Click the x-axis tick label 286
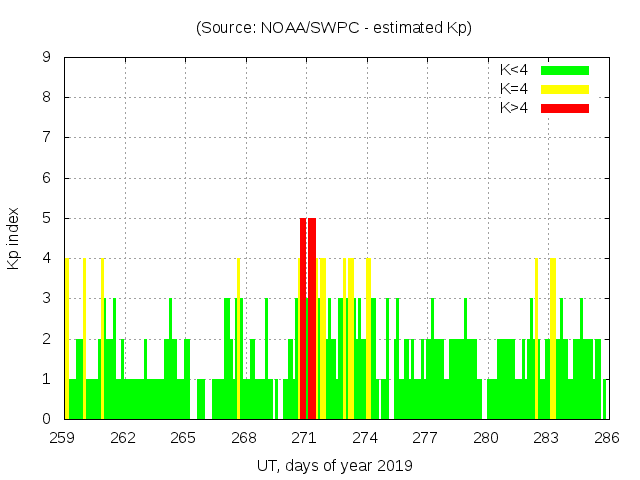 click(607, 438)
